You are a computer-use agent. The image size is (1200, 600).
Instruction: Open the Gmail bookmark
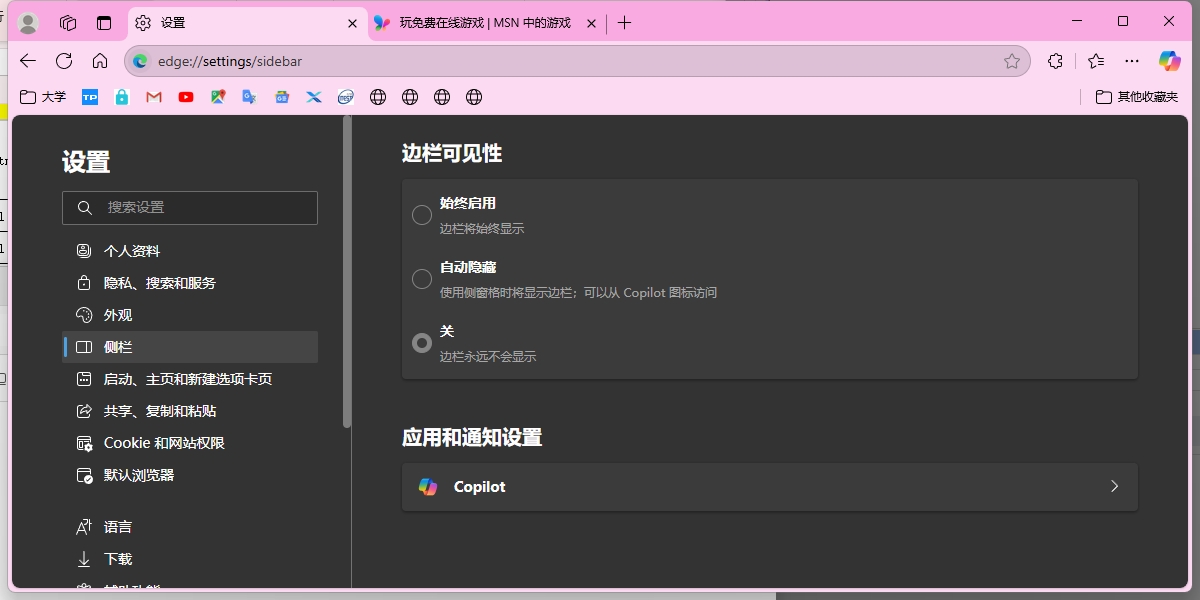point(154,97)
